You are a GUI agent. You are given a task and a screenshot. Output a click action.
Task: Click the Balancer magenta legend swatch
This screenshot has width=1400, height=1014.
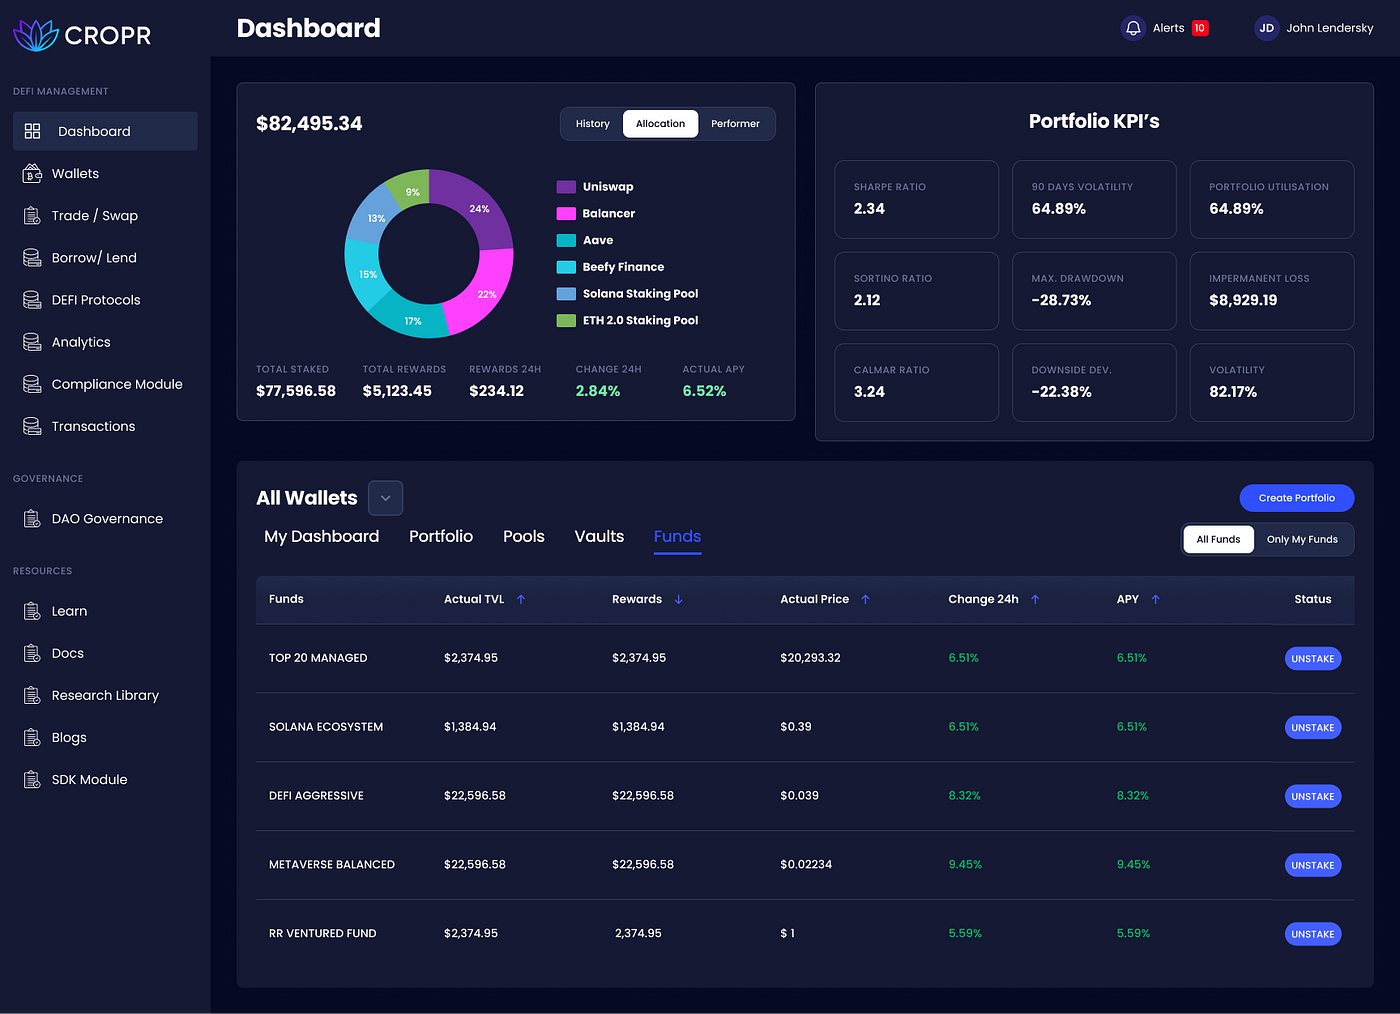566,214
